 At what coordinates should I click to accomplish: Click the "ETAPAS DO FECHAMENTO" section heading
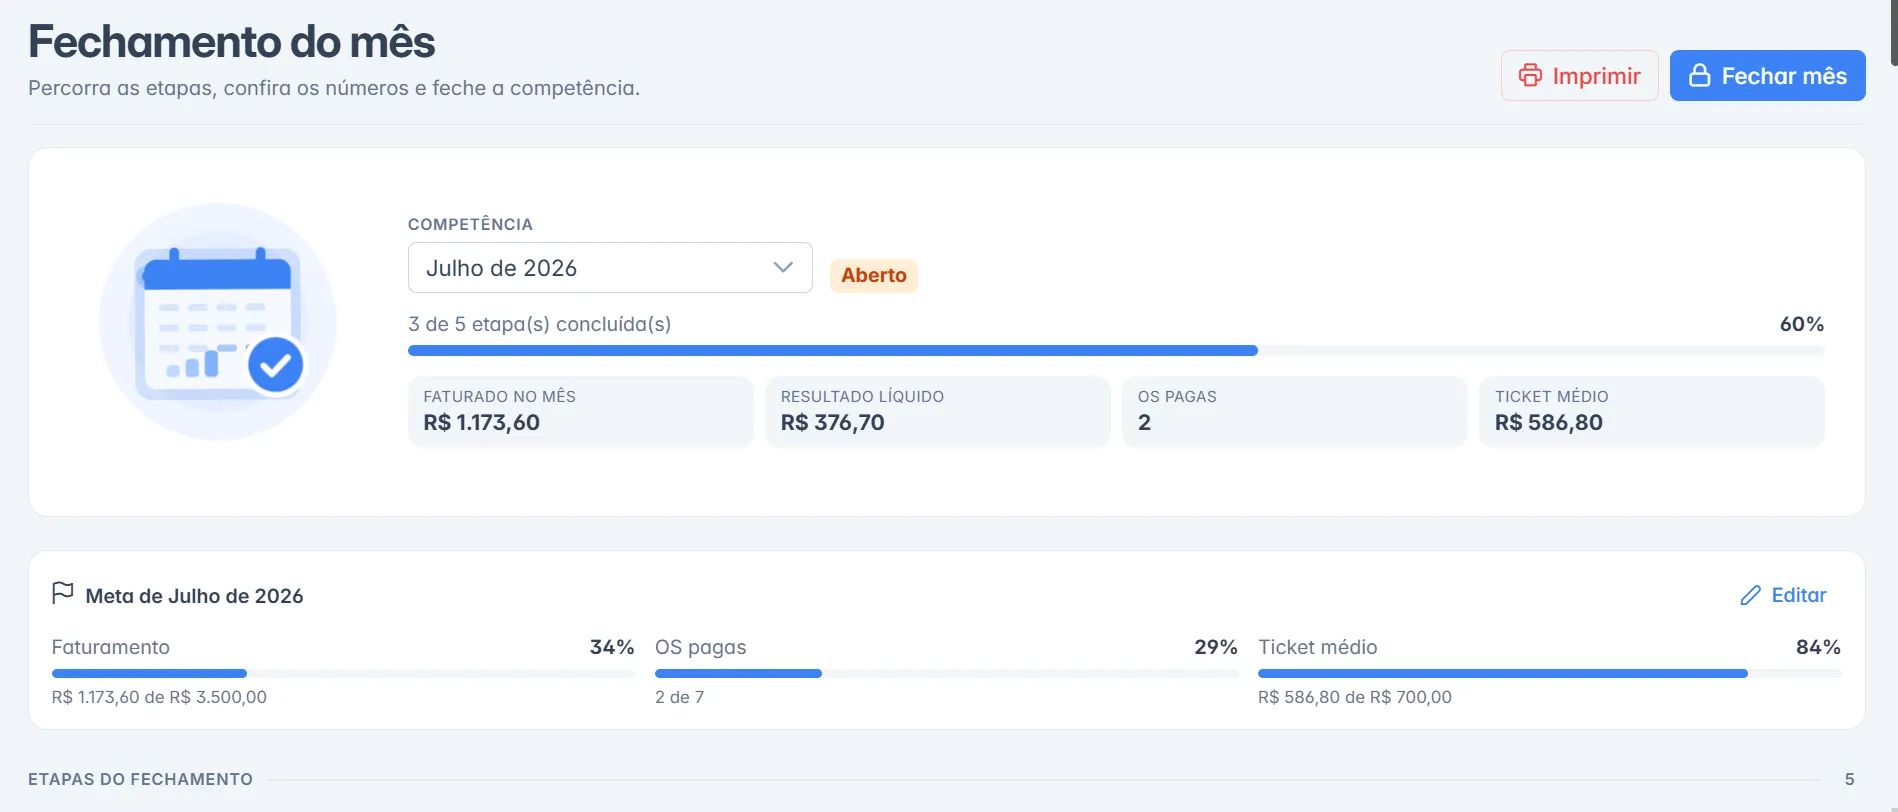(x=140, y=779)
